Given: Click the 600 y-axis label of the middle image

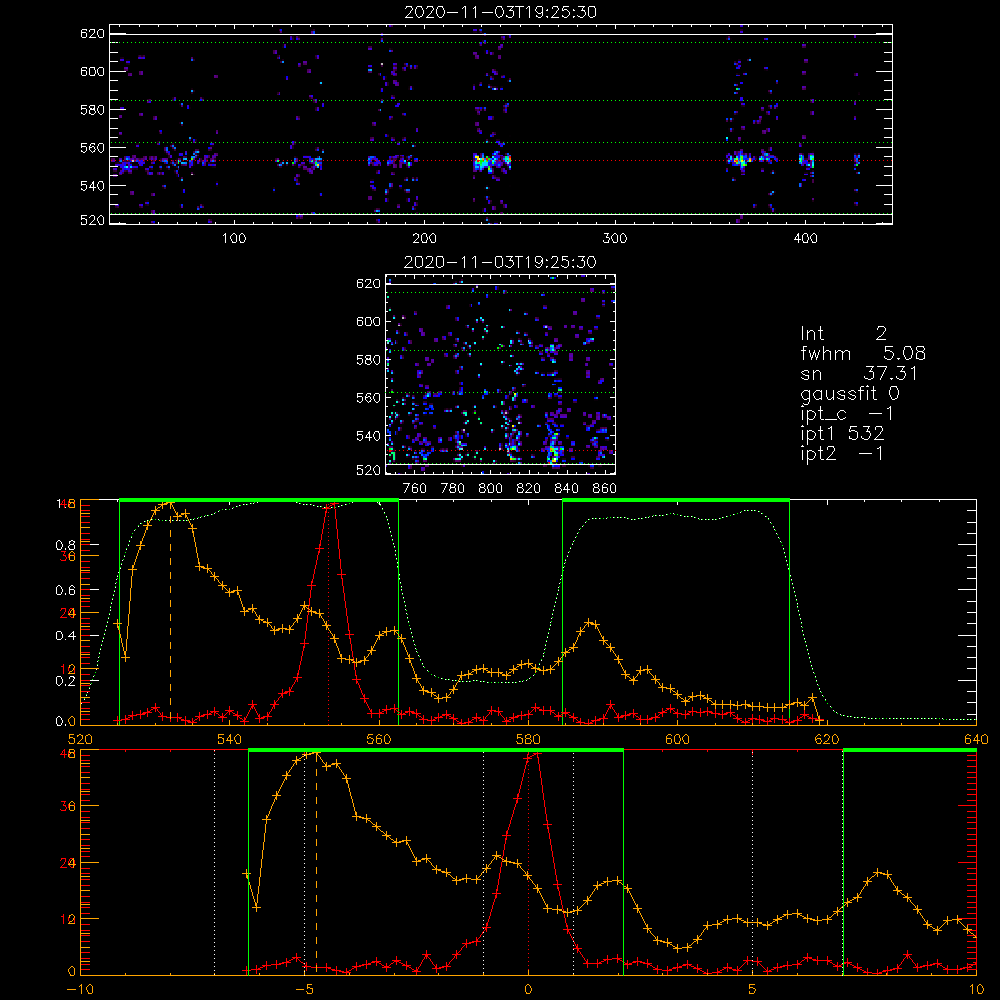Looking at the screenshot, I should coord(368,321).
